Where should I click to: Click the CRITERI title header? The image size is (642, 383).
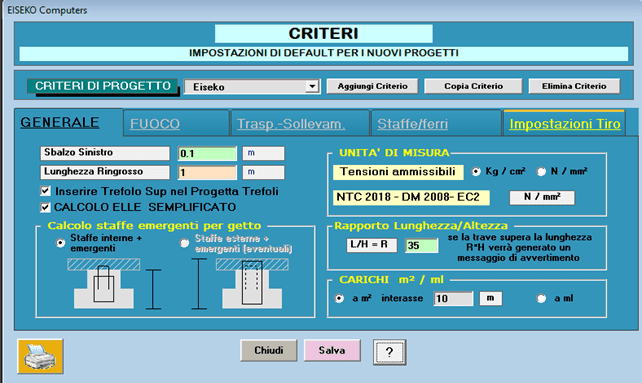[323, 34]
